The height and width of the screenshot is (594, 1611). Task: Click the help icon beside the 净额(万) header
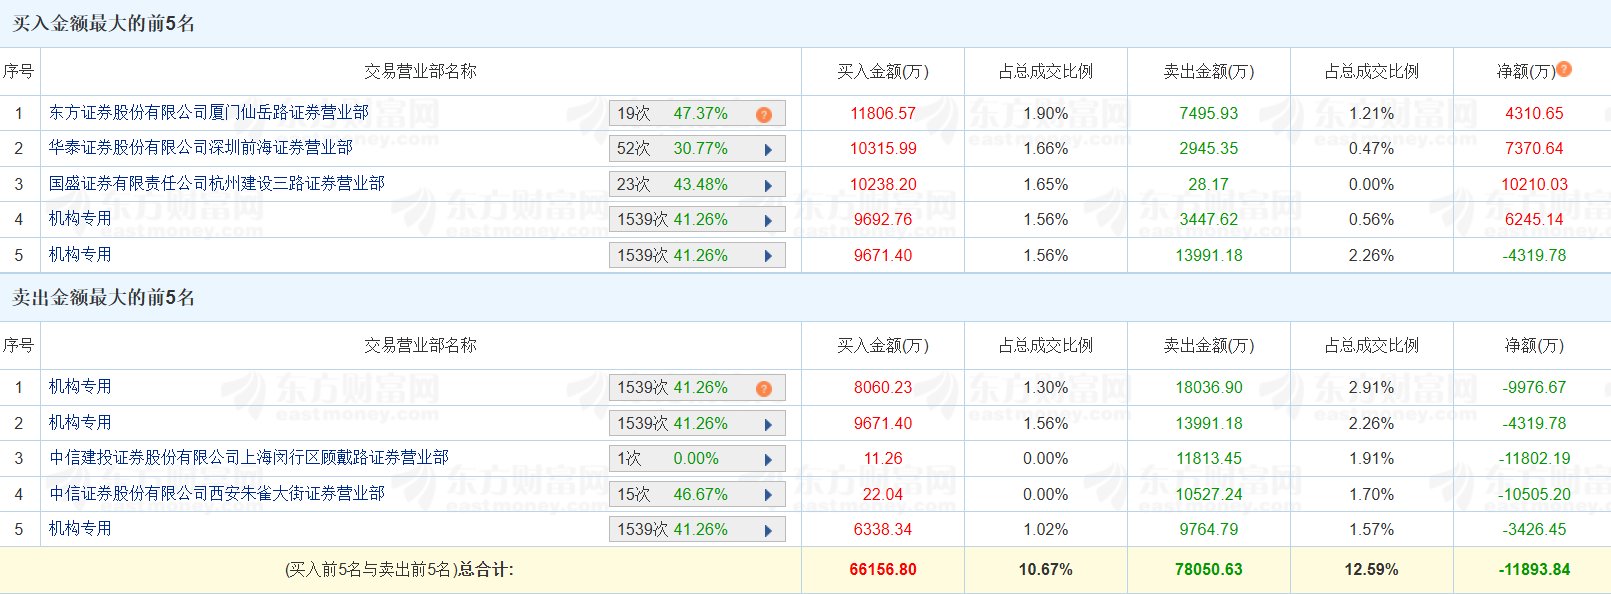pyautogui.click(x=1564, y=69)
